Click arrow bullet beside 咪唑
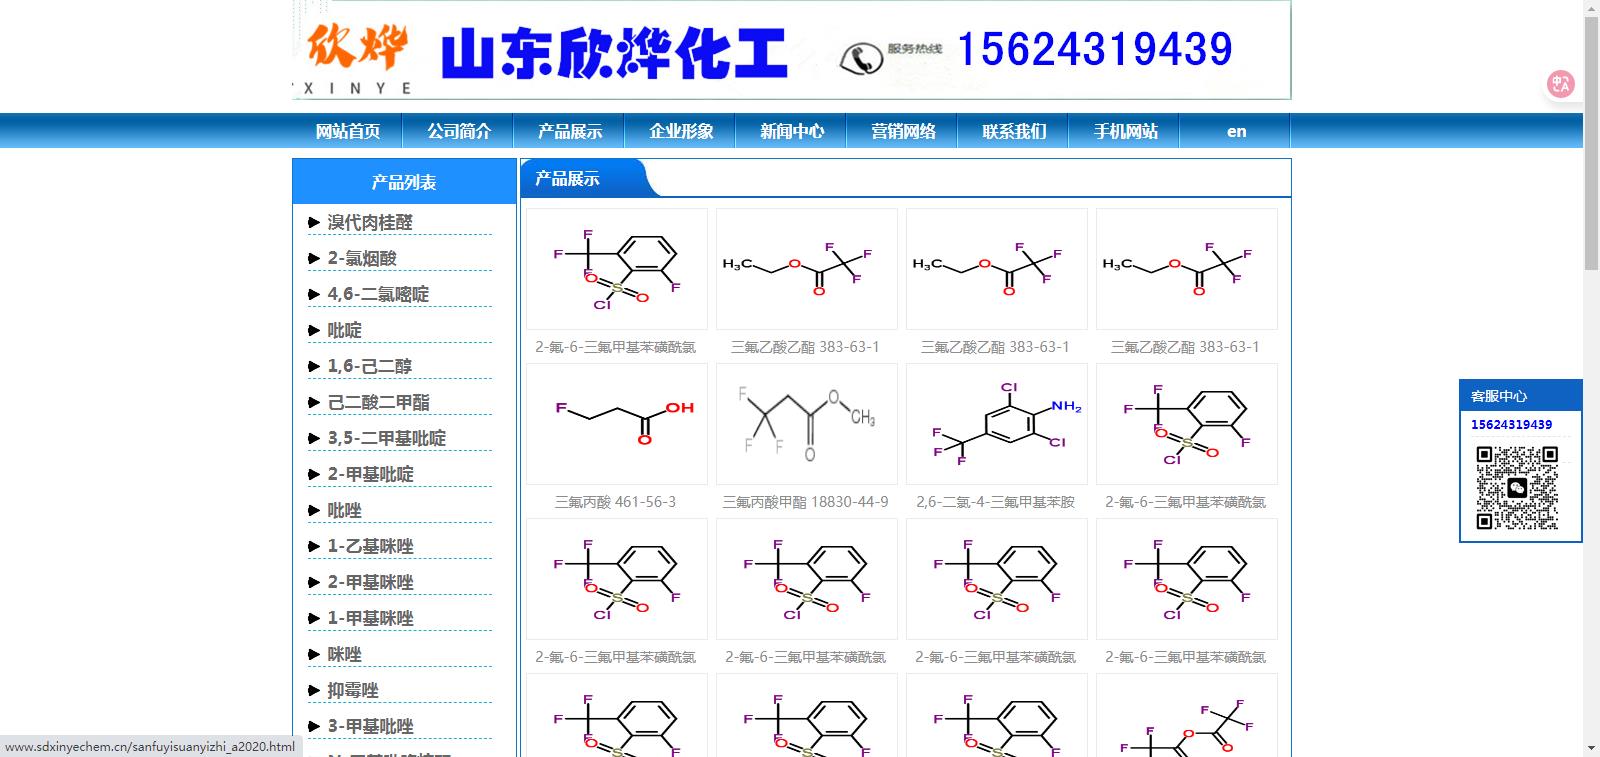Image resolution: width=1600 pixels, height=757 pixels. click(x=314, y=655)
